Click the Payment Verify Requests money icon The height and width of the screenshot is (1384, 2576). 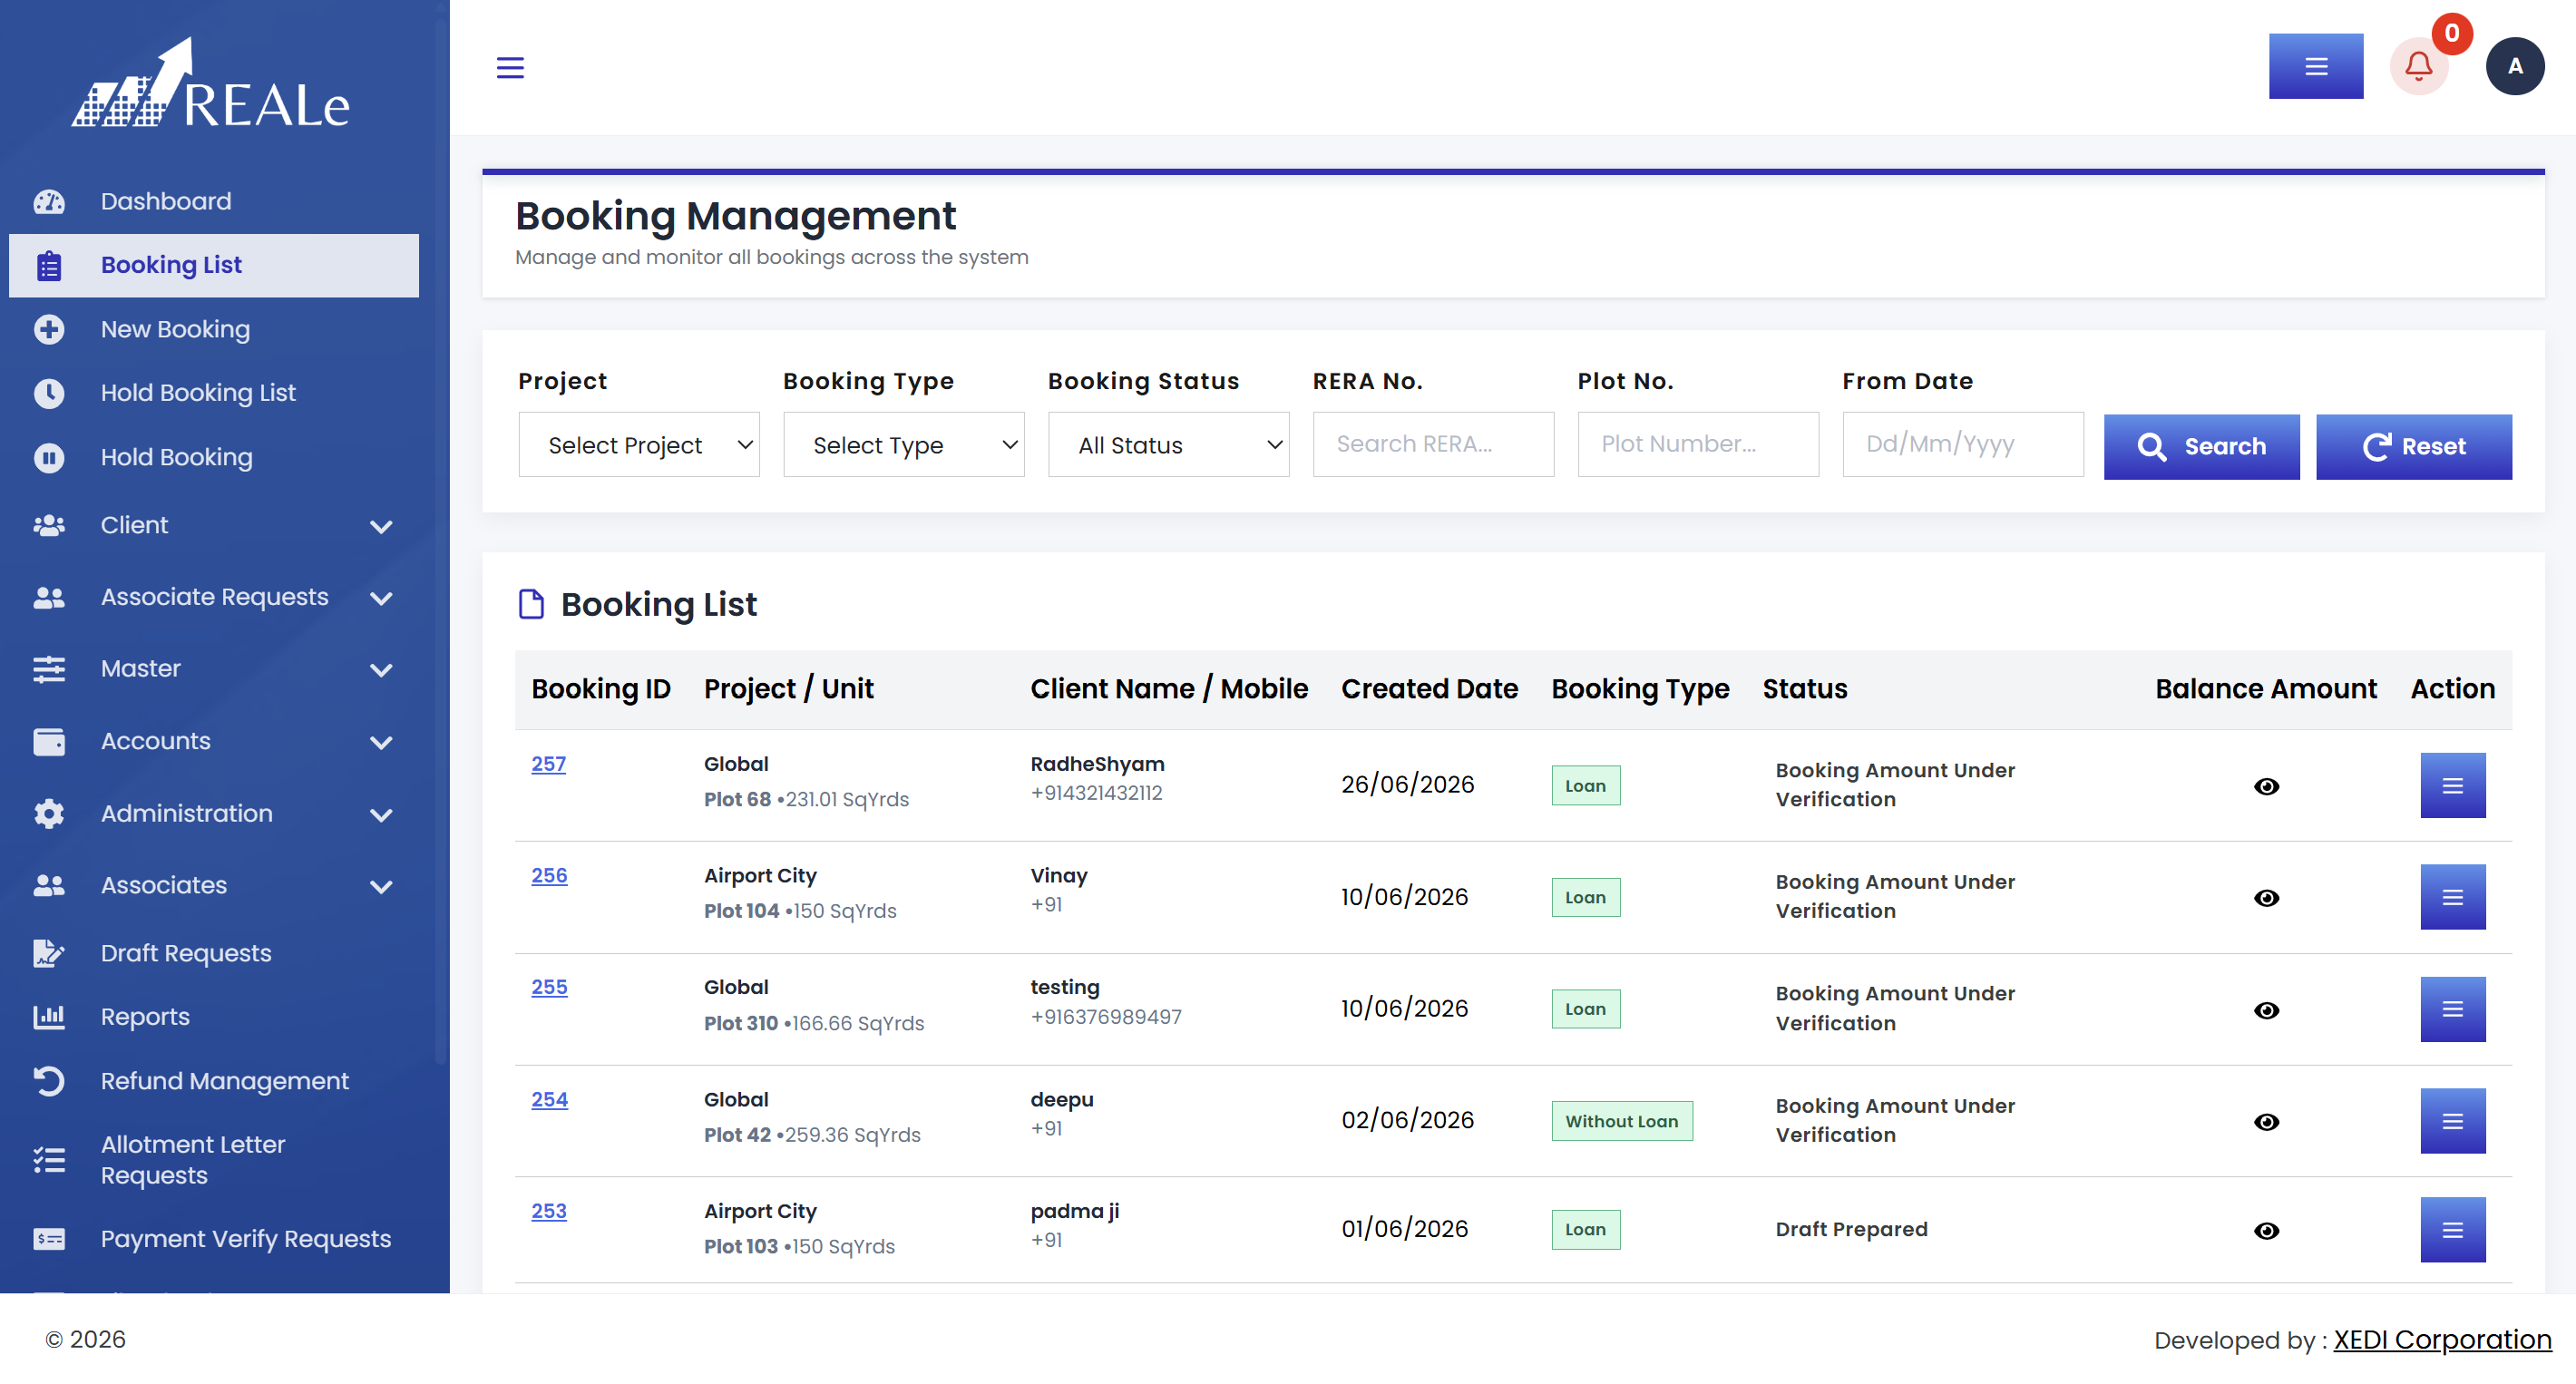pos(49,1239)
